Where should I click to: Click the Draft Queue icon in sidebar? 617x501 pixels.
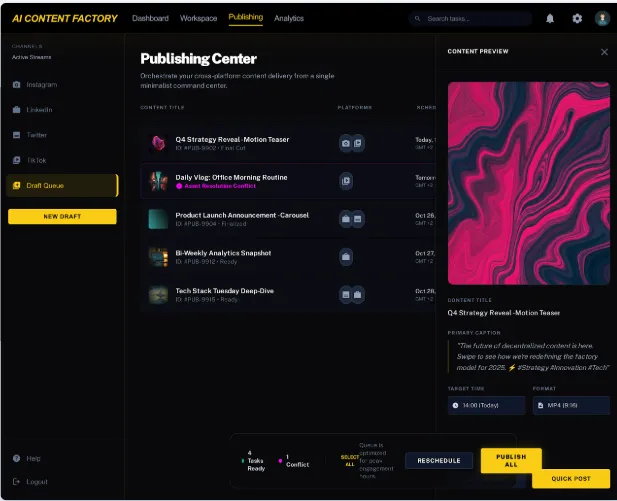tap(16, 185)
